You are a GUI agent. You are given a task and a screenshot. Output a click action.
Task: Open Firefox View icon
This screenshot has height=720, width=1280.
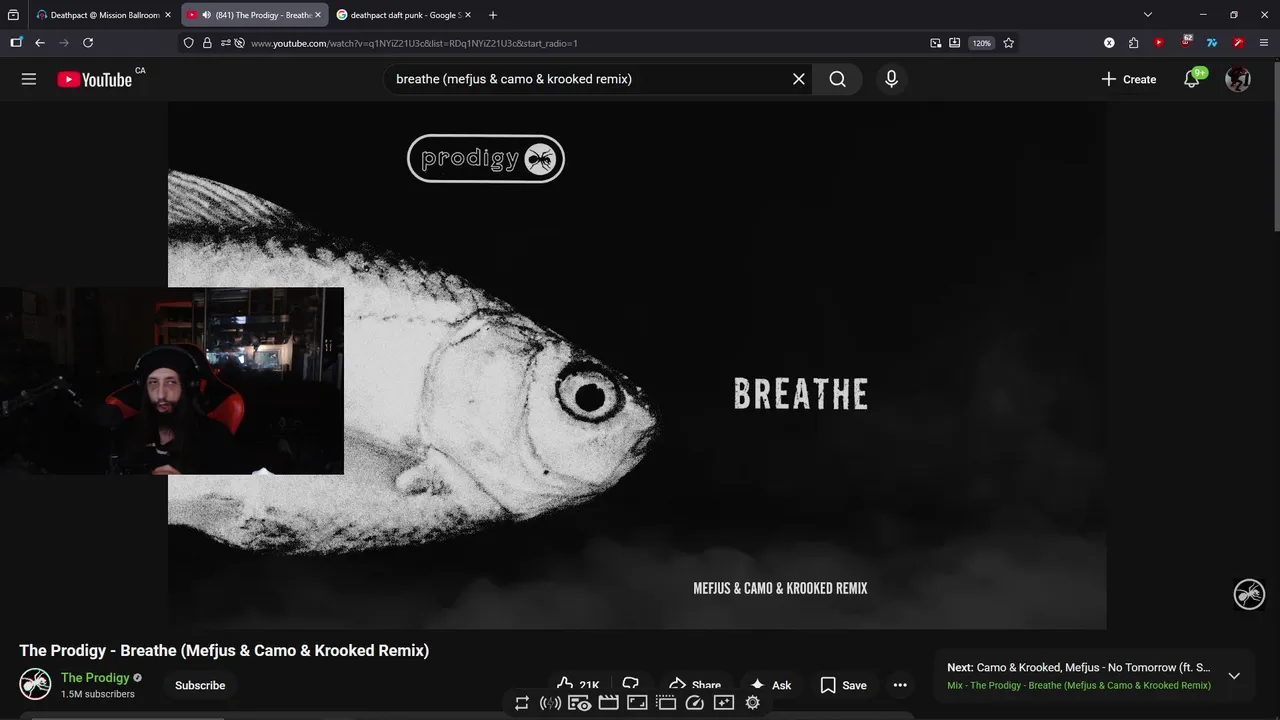coord(13,15)
